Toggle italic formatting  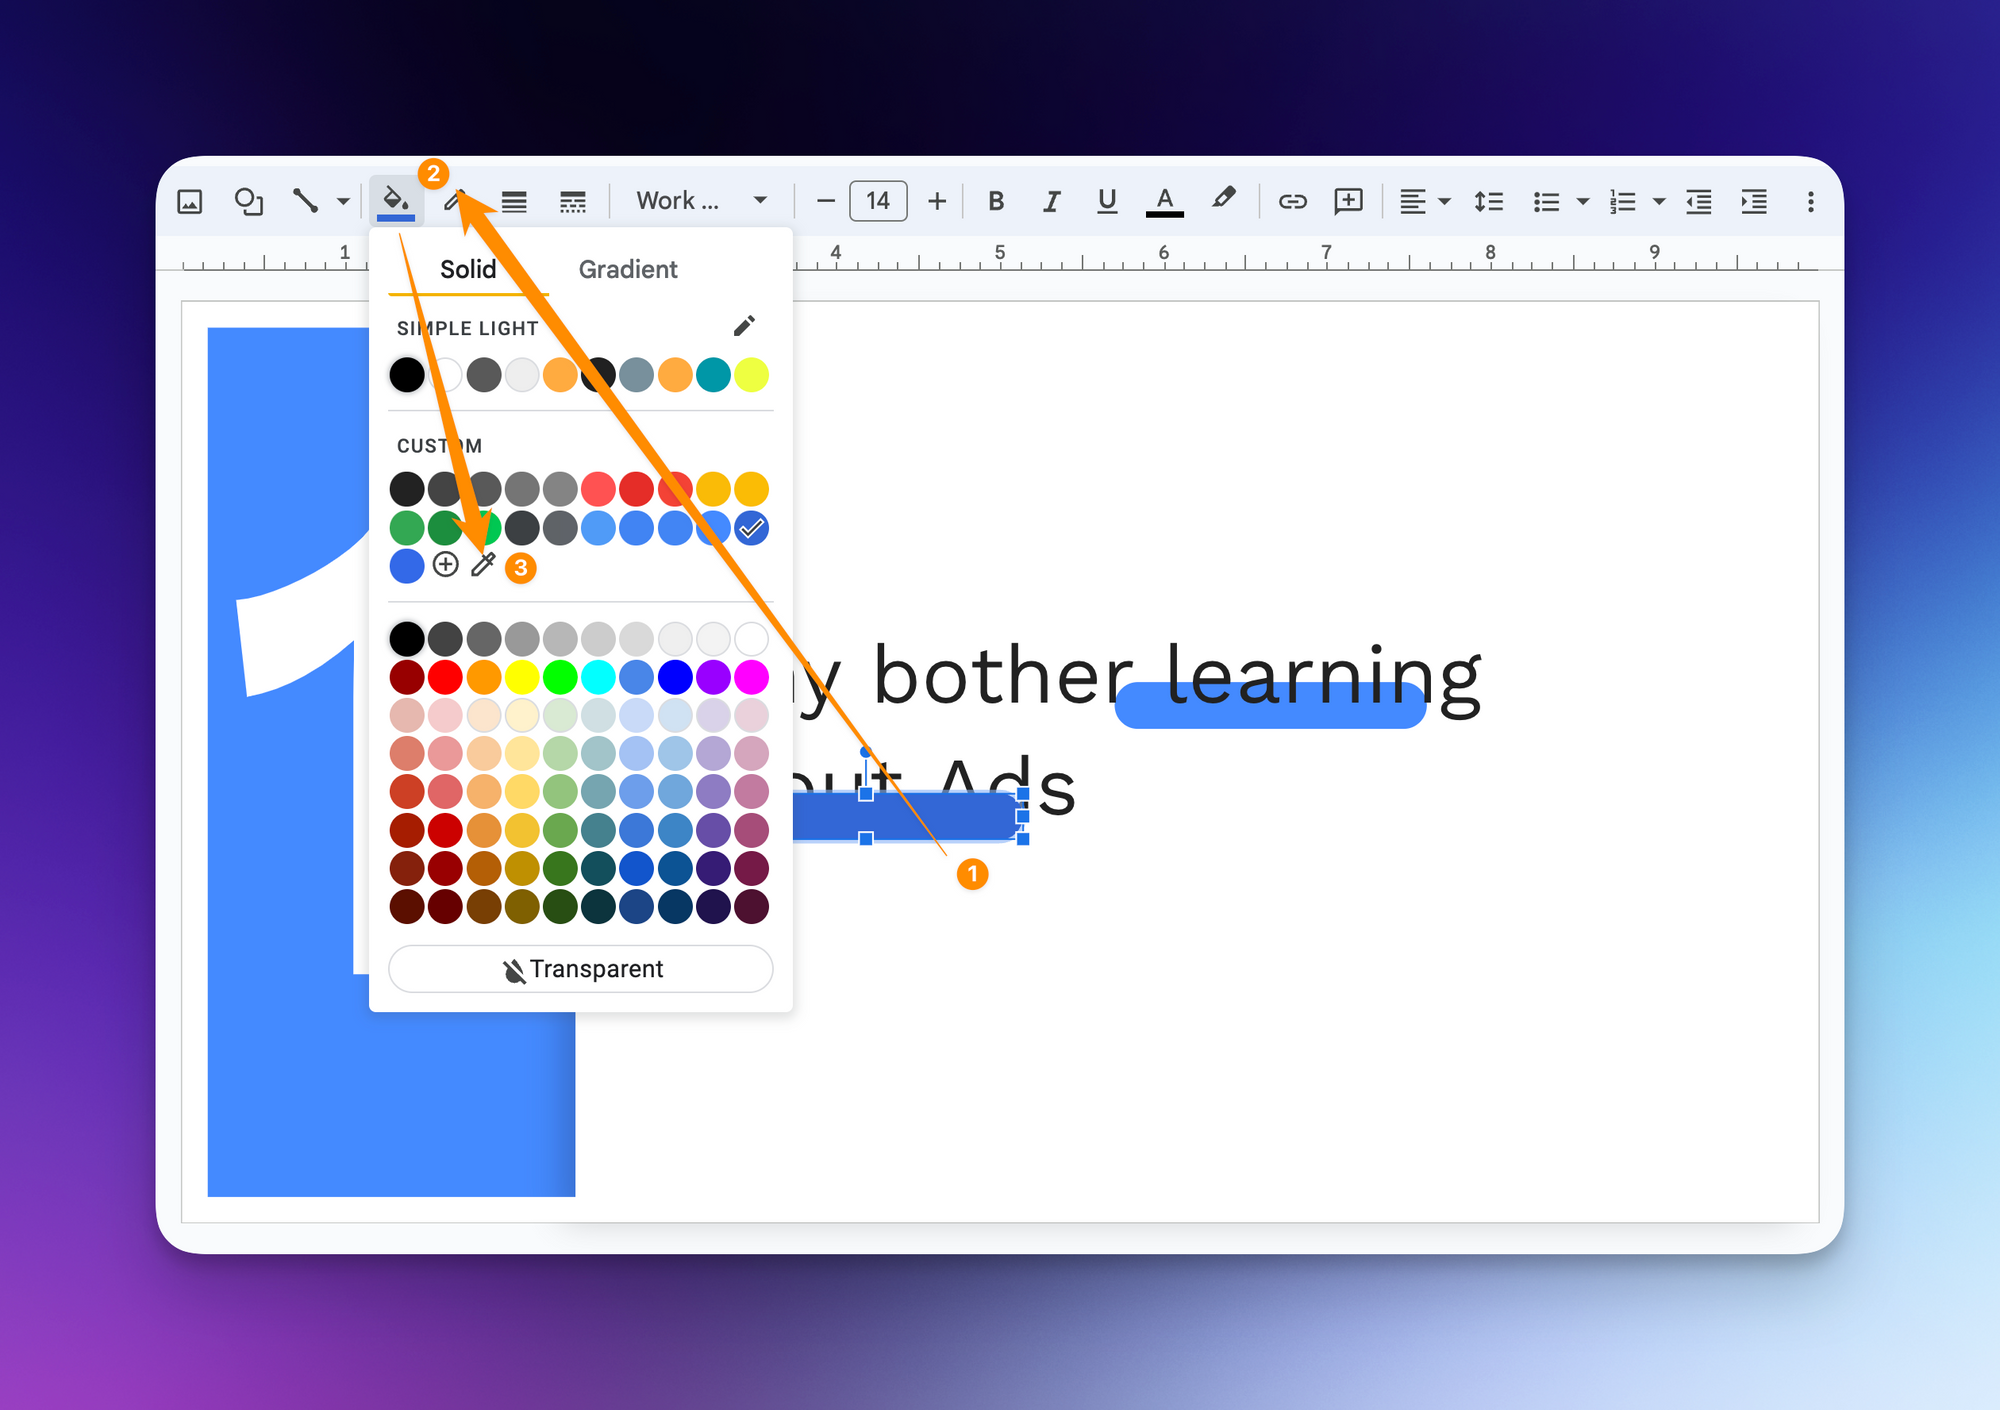(x=1051, y=201)
